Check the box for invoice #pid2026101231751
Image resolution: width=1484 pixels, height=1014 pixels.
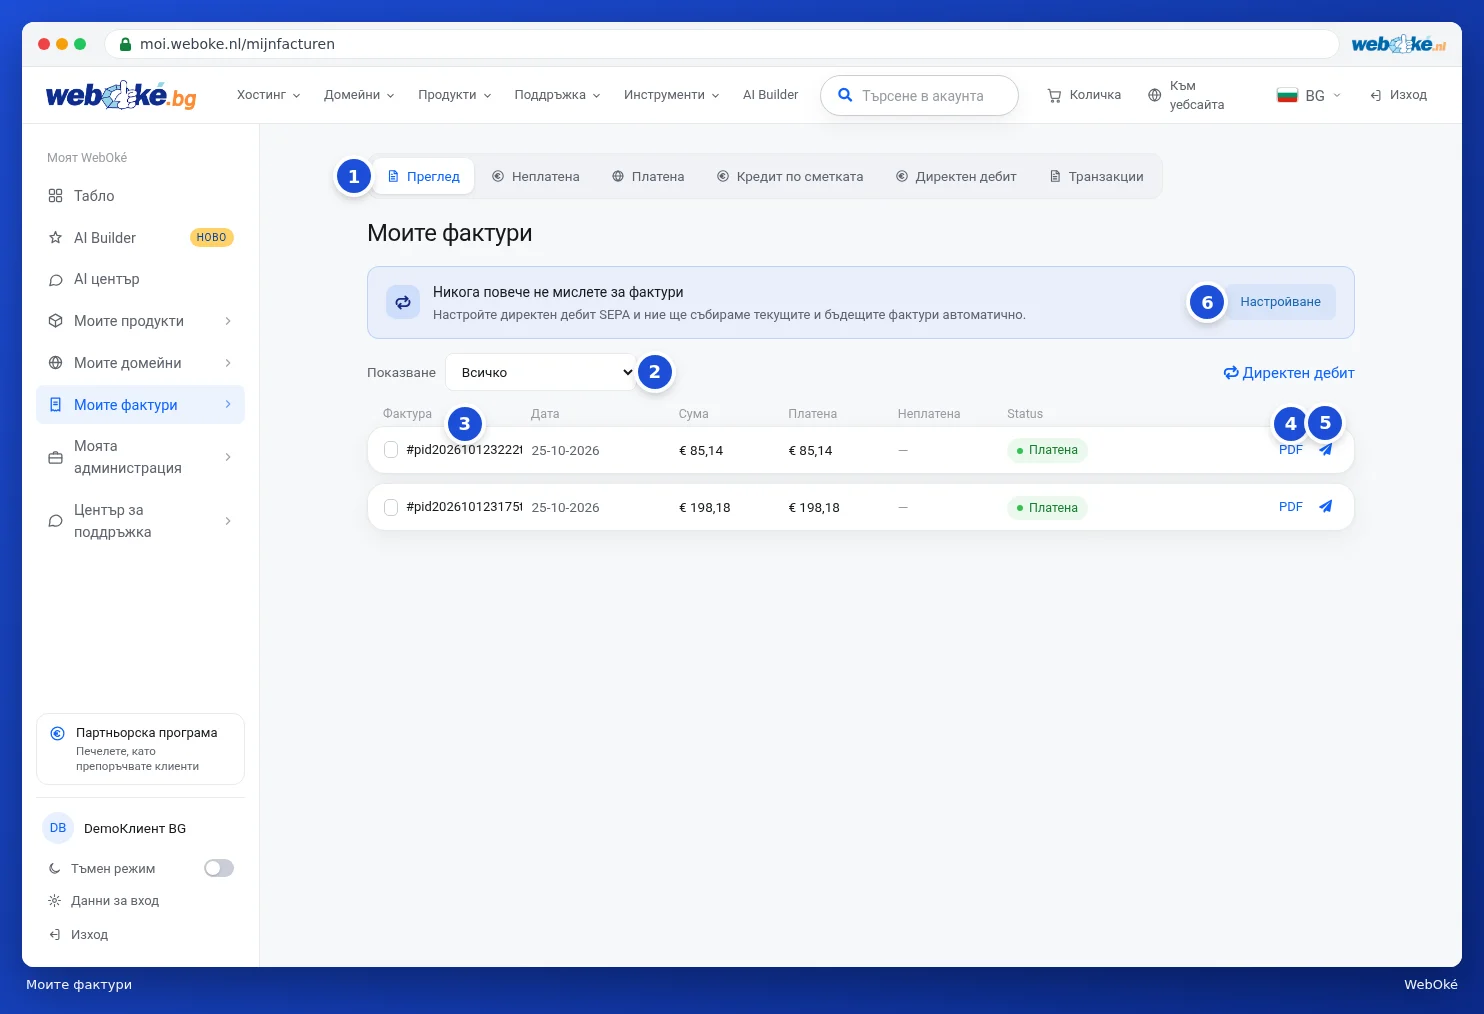tap(391, 507)
